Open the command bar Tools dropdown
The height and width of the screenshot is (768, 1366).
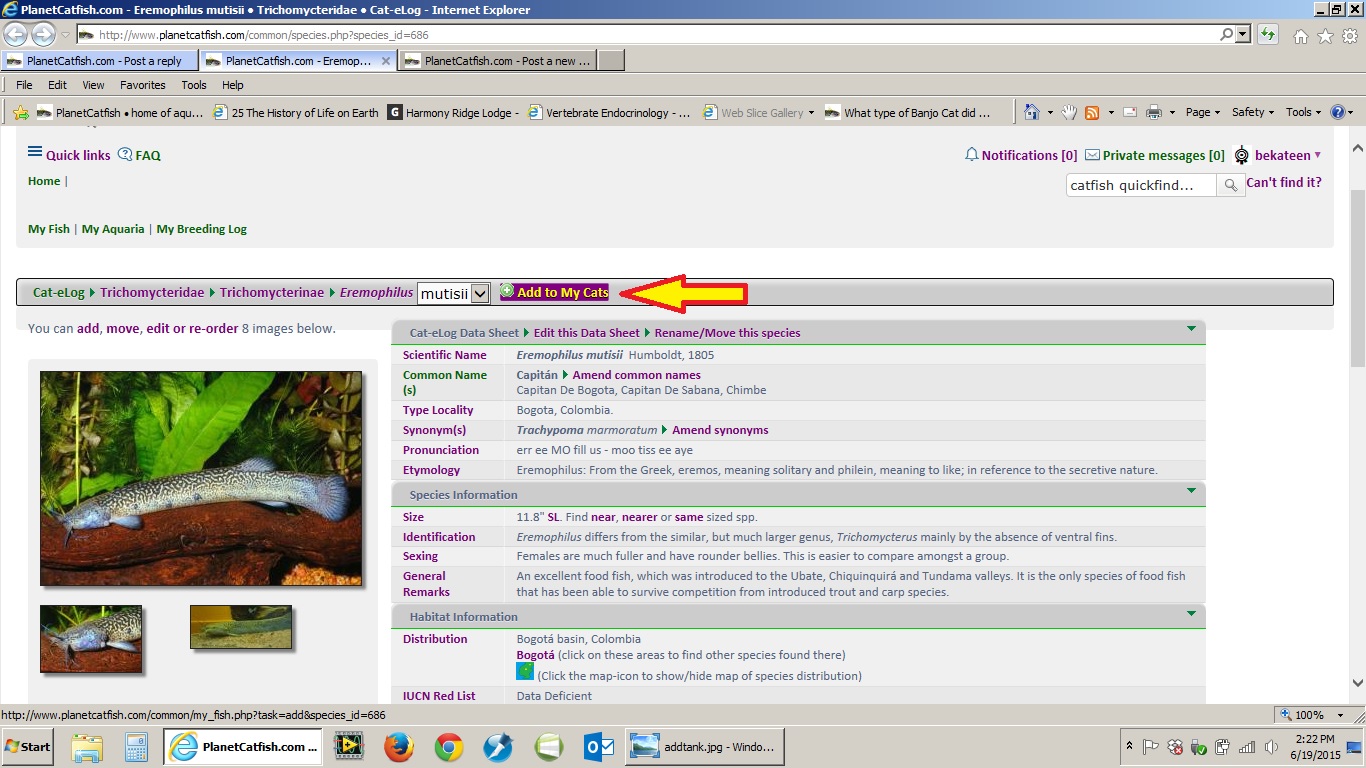point(1303,112)
